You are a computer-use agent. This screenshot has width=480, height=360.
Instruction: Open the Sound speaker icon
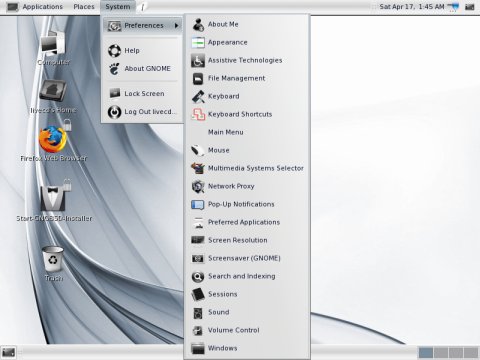click(198, 312)
